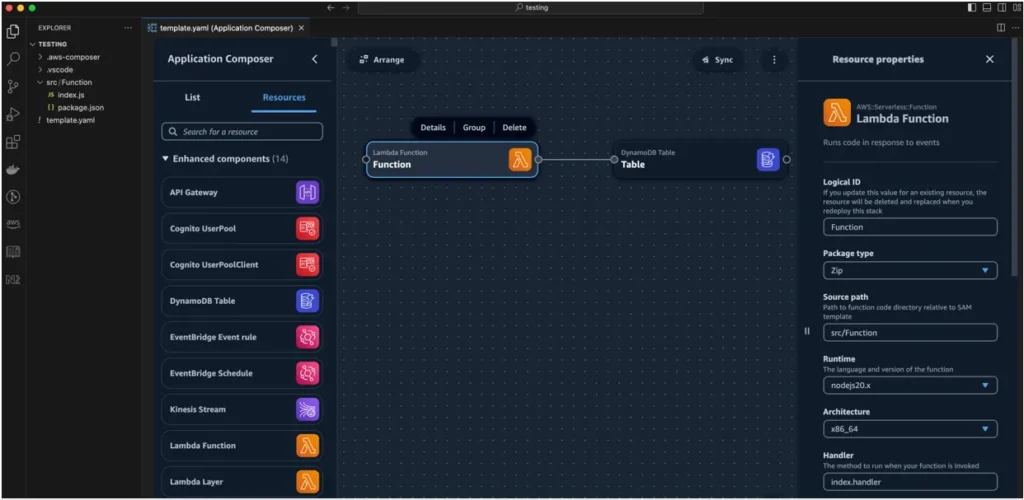Click the Sync button

click(718, 60)
